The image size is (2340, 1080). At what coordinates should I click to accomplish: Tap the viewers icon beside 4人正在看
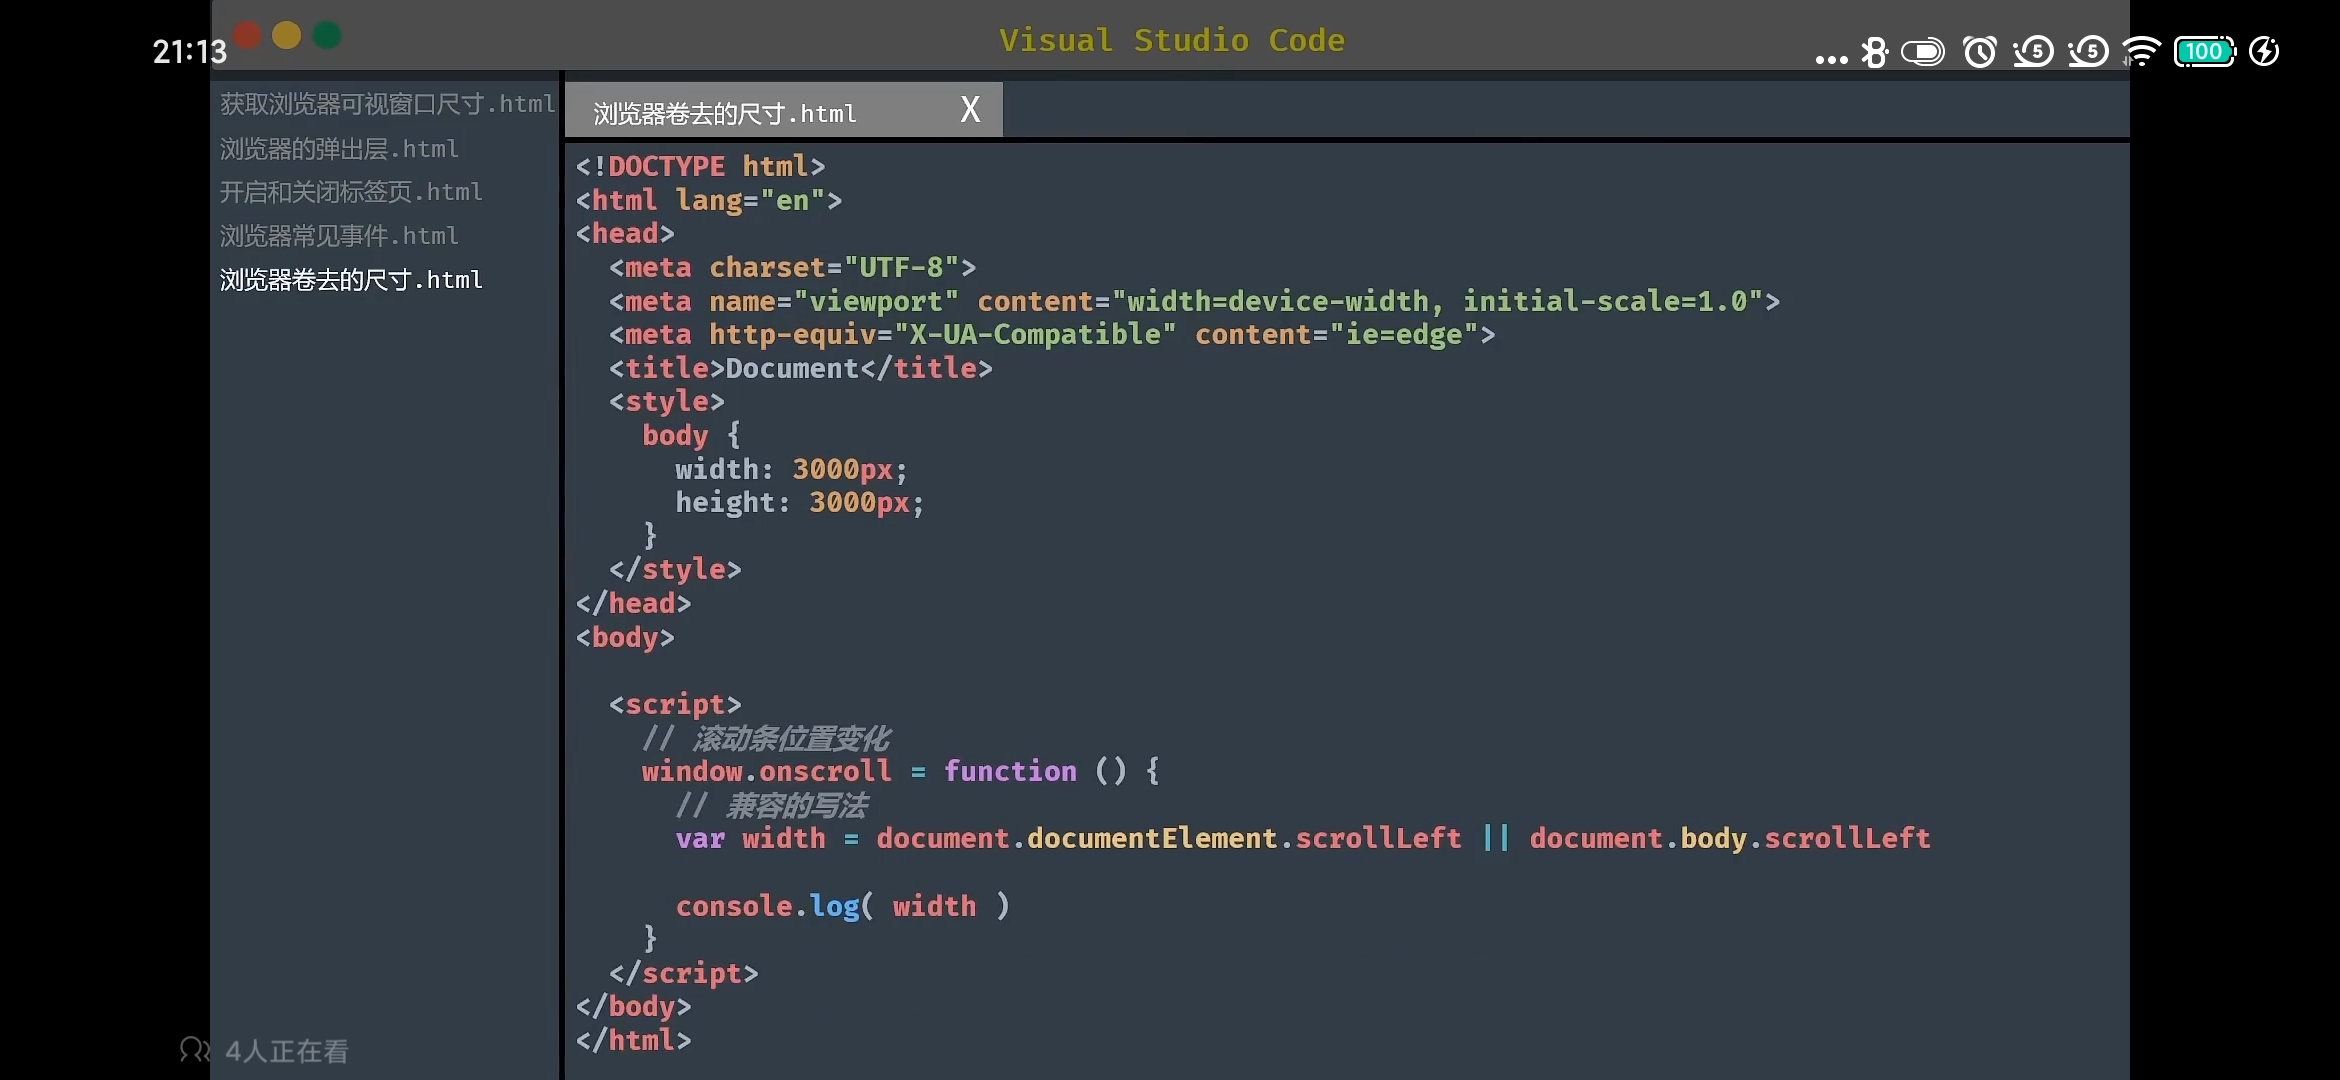pos(194,1050)
